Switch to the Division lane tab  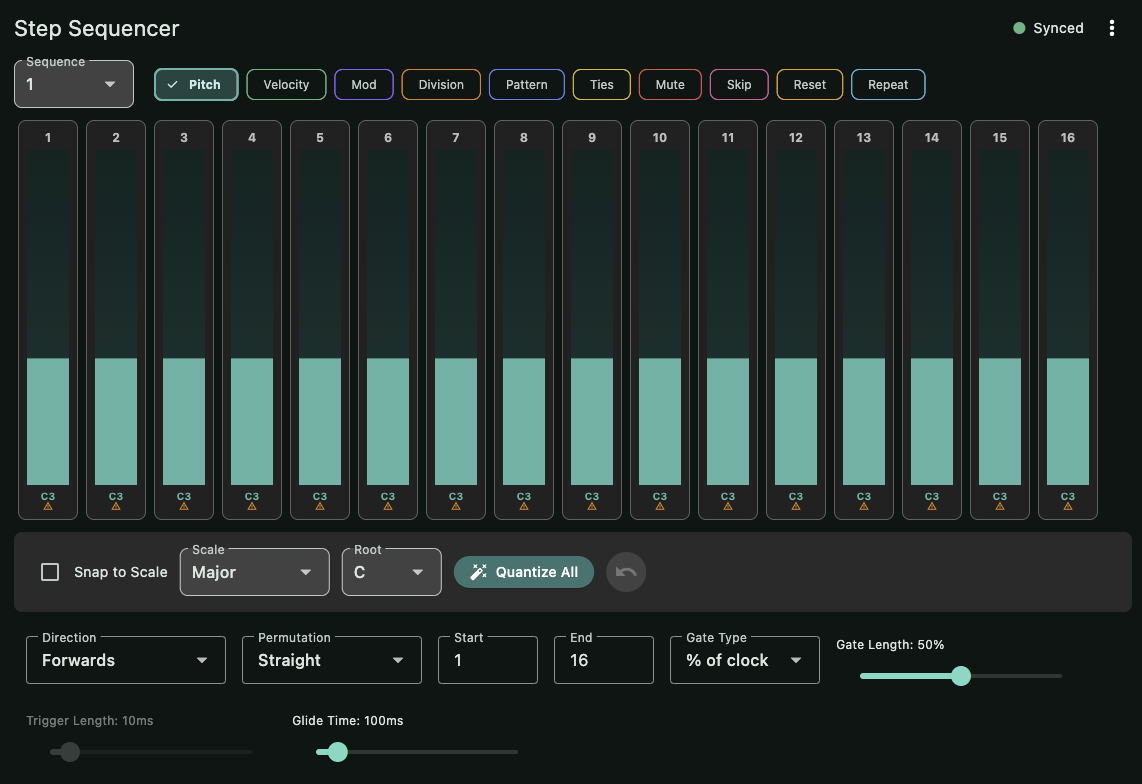click(x=440, y=84)
